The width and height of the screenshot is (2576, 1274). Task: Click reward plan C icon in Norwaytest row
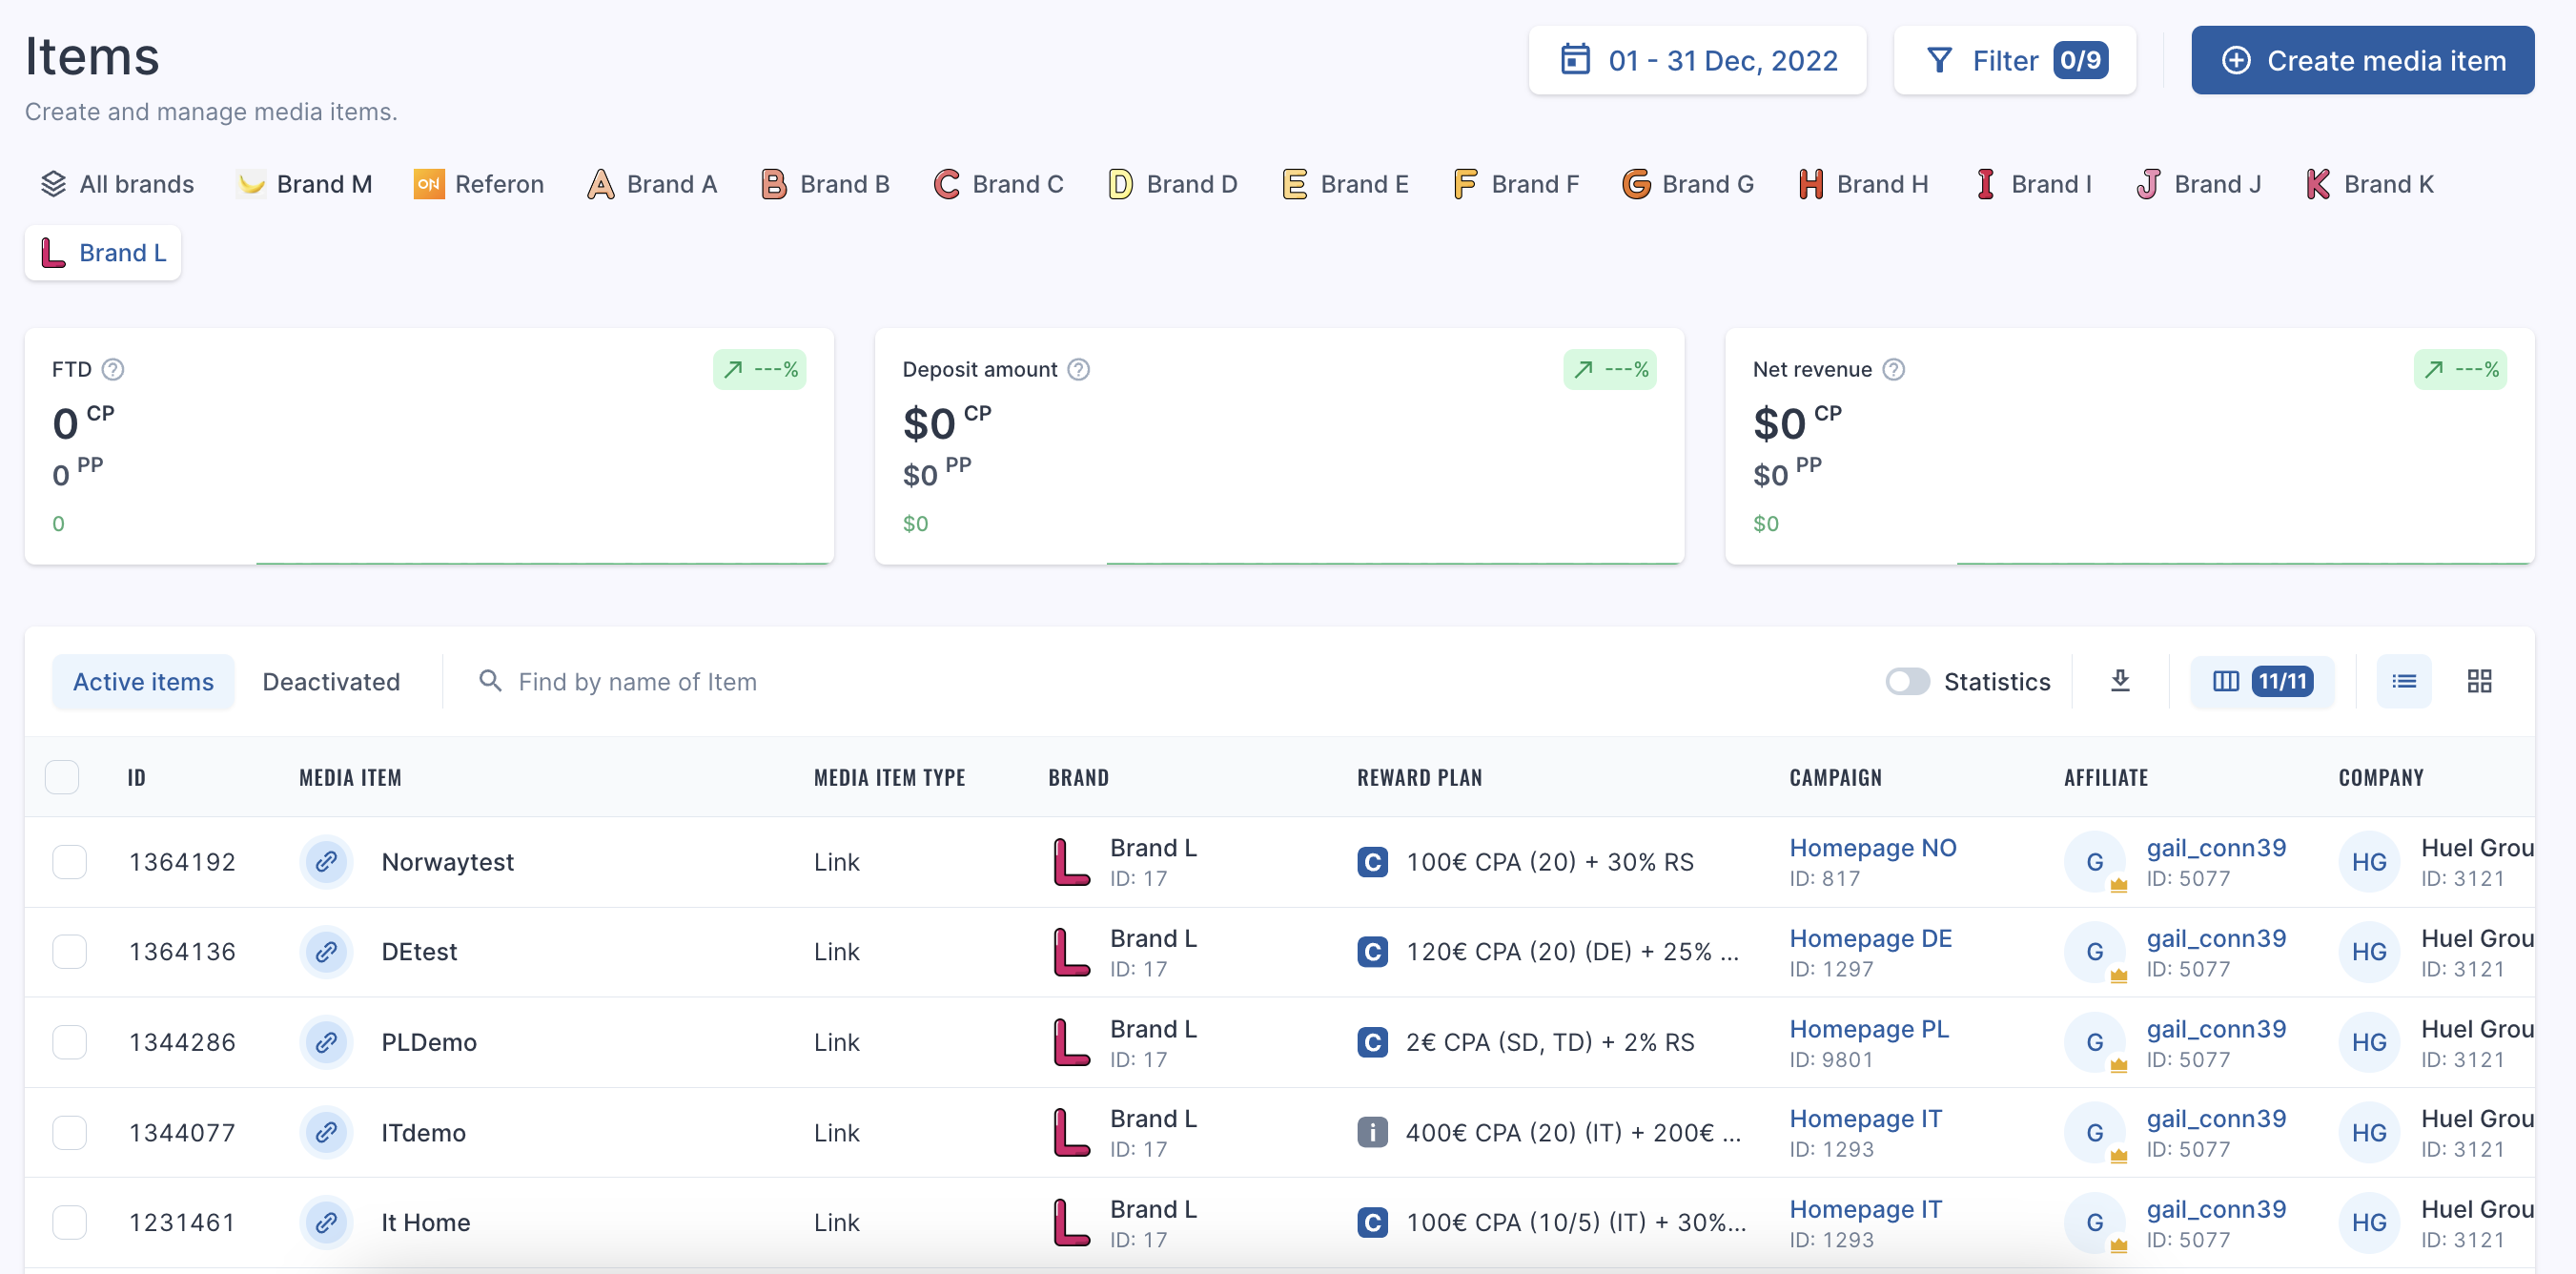(1372, 861)
